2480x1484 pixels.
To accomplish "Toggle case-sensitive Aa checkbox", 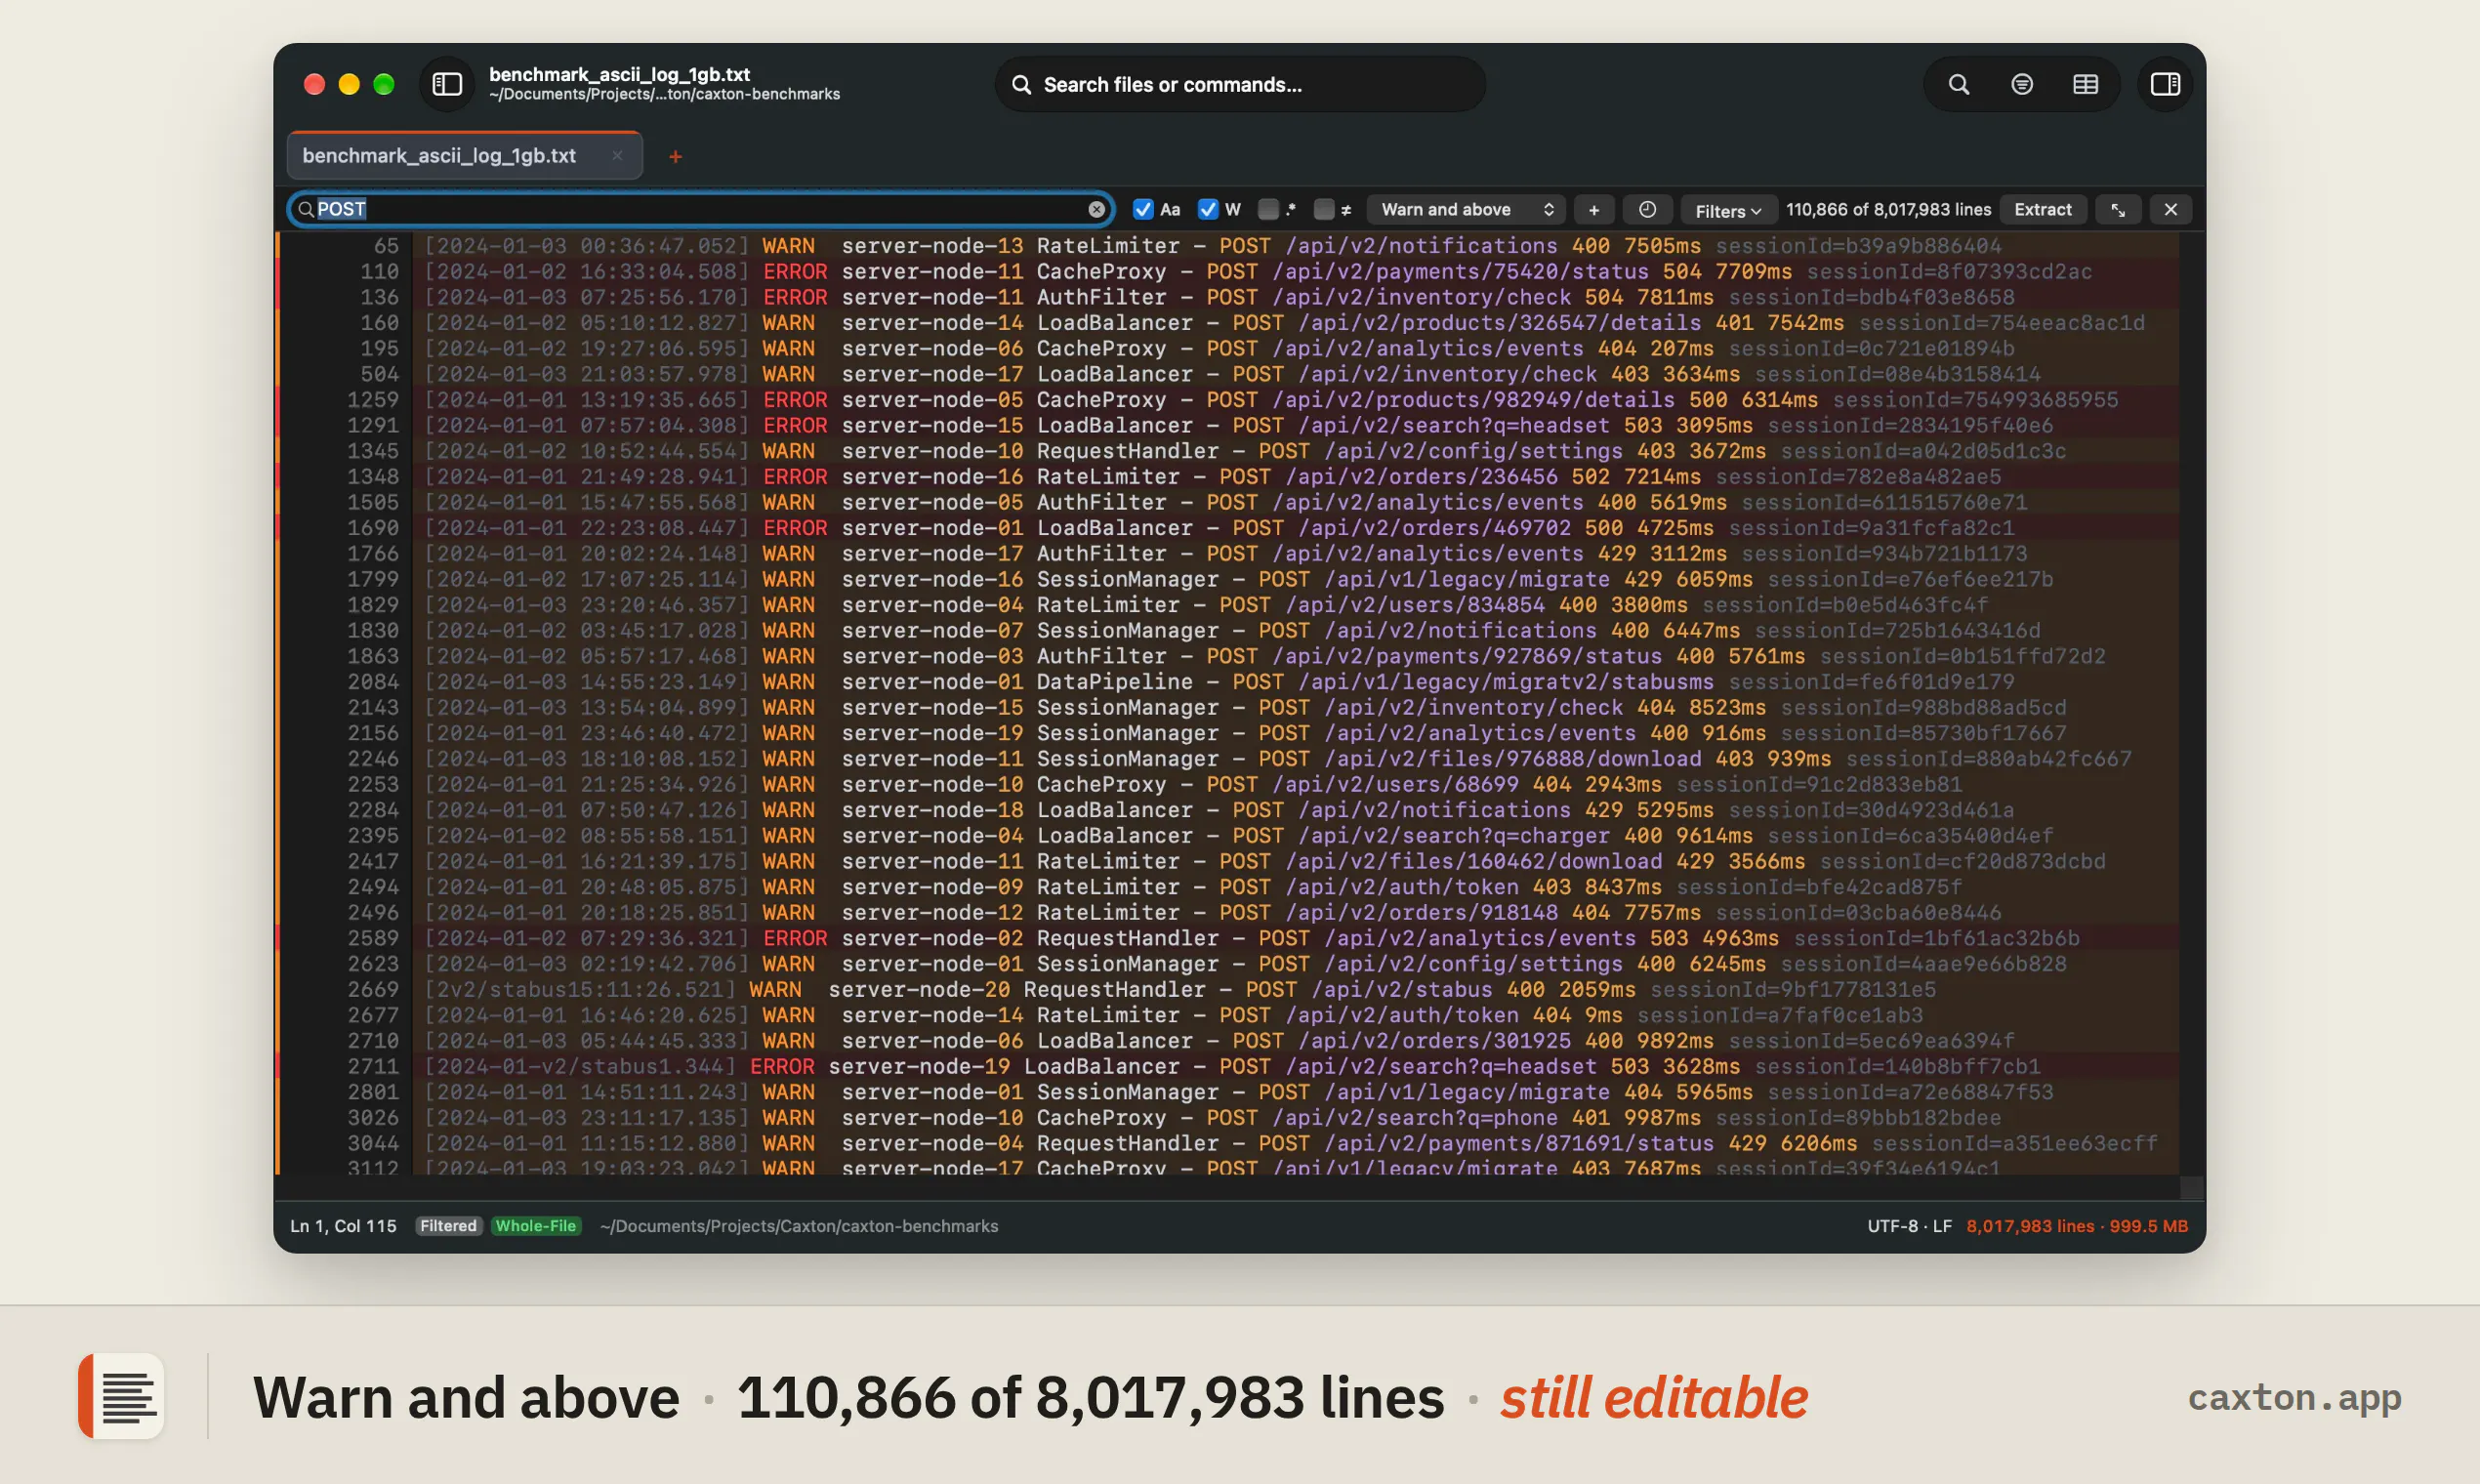I will tap(1142, 209).
